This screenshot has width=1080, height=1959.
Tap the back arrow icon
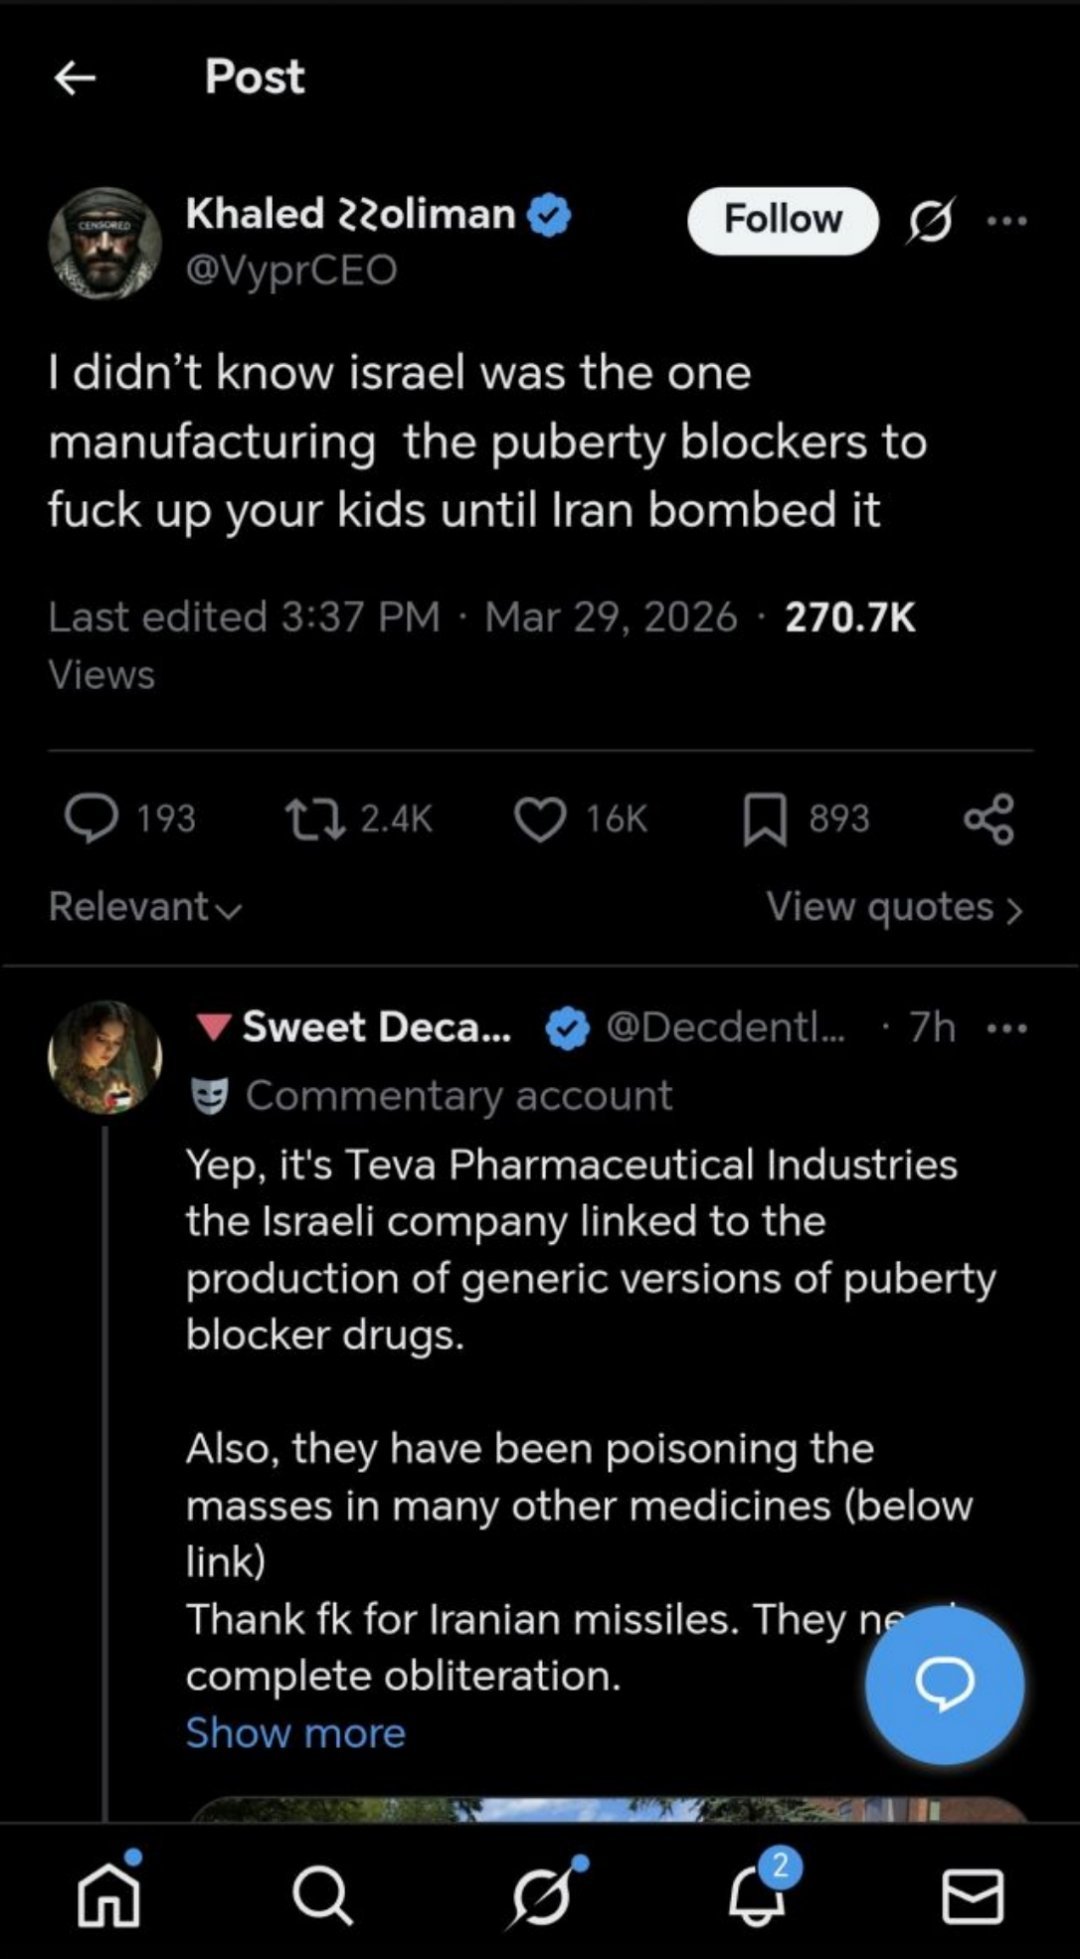click(x=75, y=77)
